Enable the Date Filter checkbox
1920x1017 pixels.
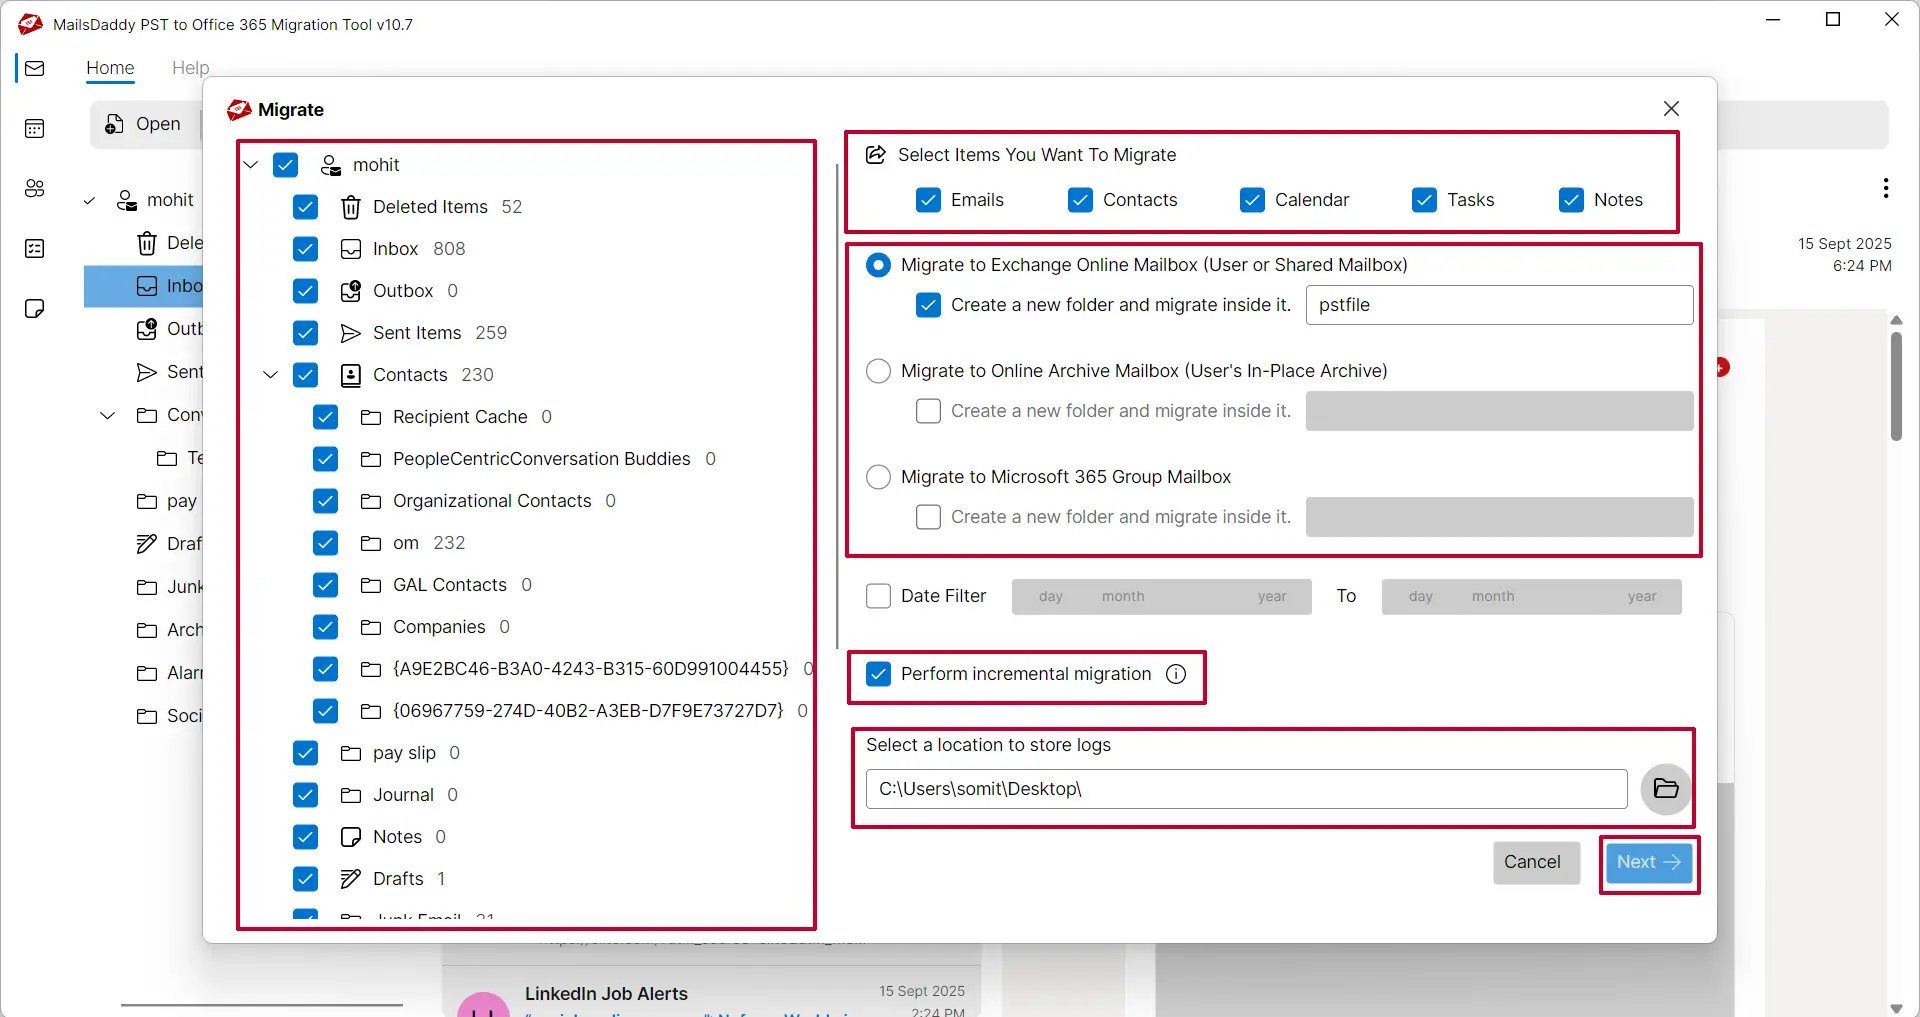878,596
